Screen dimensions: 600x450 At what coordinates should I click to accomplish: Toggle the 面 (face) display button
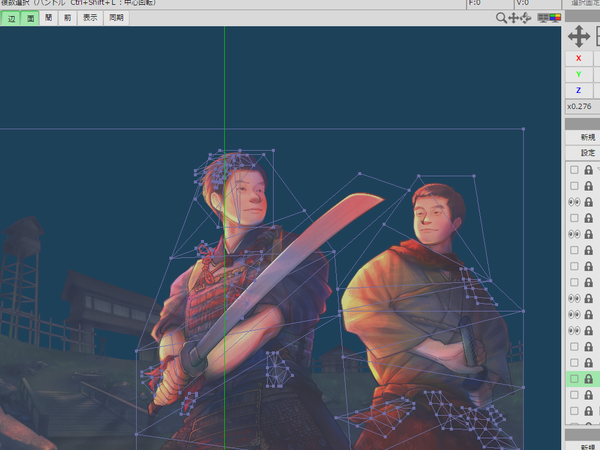(x=30, y=18)
